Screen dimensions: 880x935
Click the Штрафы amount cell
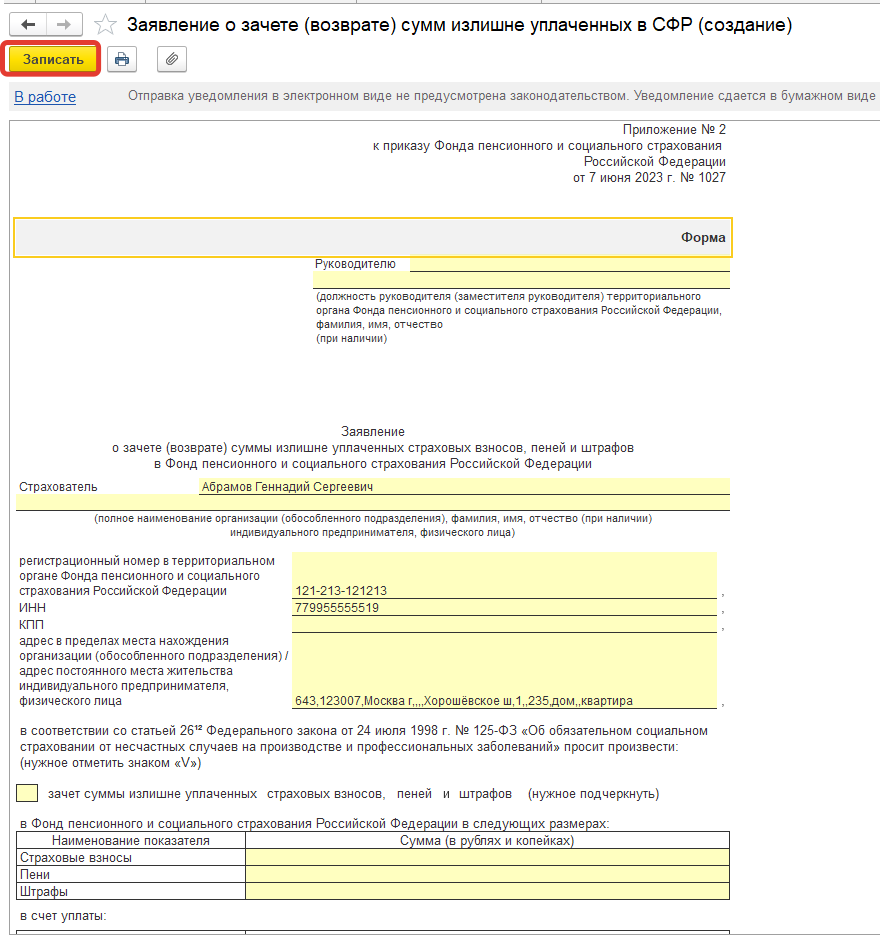[x=487, y=892]
